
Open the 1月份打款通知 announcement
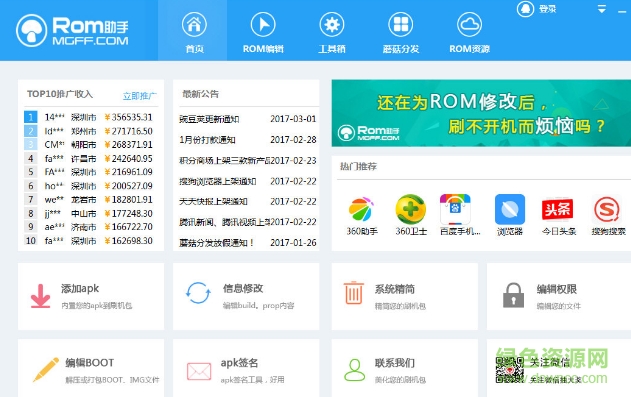pos(207,140)
